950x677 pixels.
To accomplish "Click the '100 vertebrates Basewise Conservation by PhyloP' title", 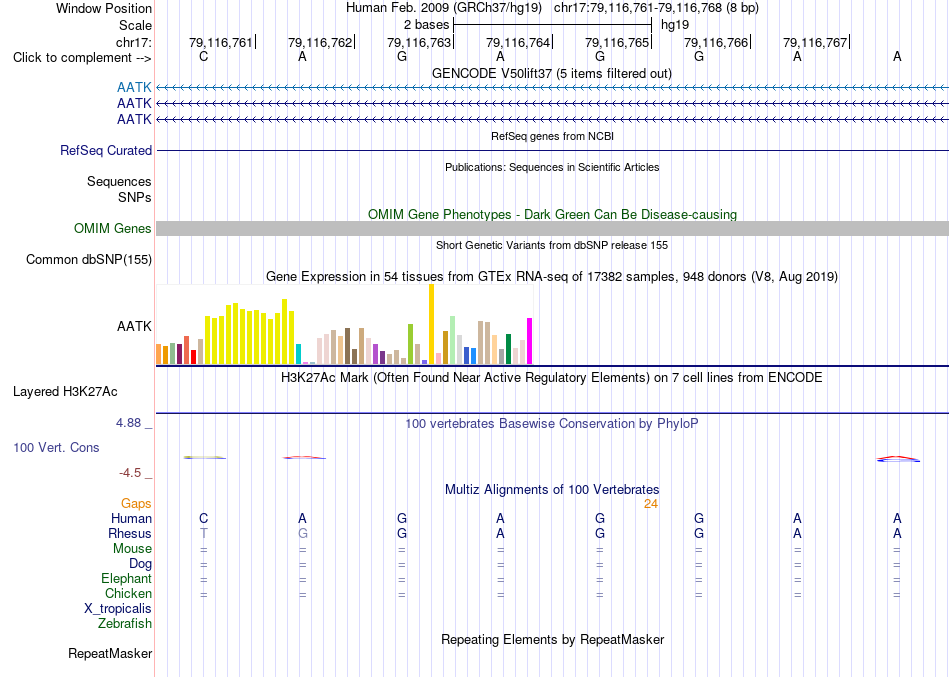I will [552, 424].
